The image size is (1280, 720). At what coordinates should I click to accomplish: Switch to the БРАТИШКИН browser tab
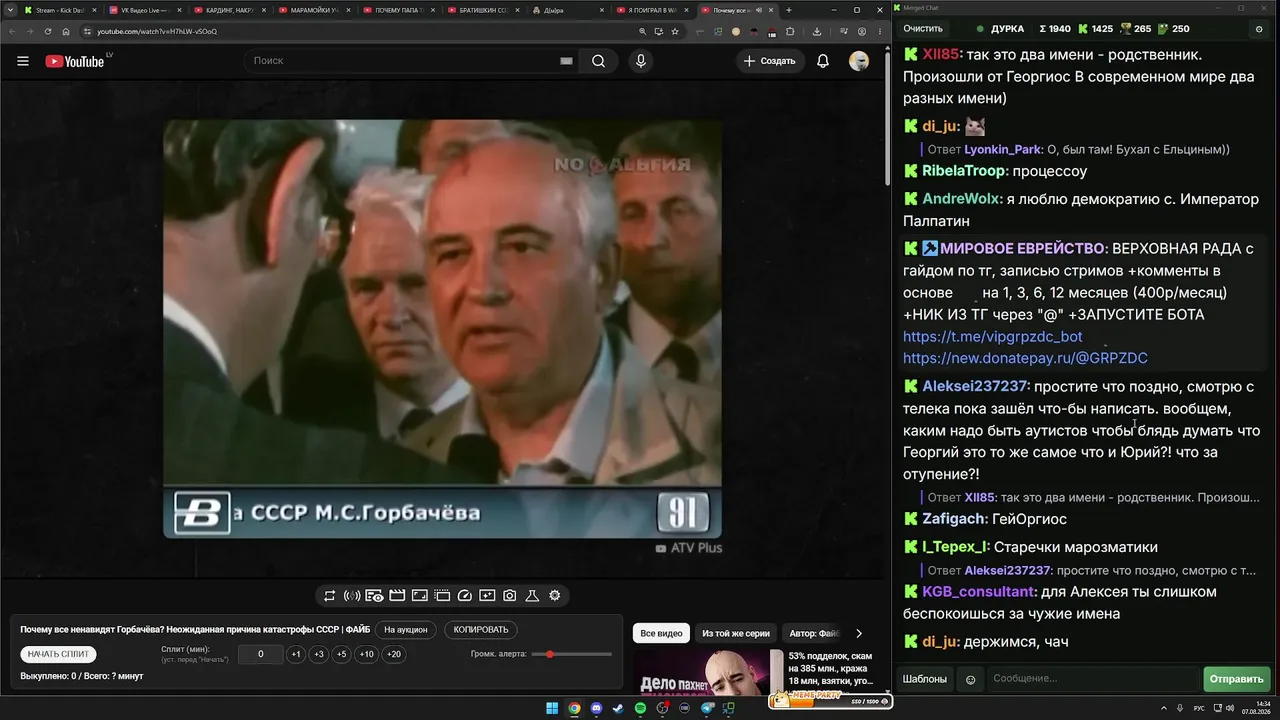(485, 10)
